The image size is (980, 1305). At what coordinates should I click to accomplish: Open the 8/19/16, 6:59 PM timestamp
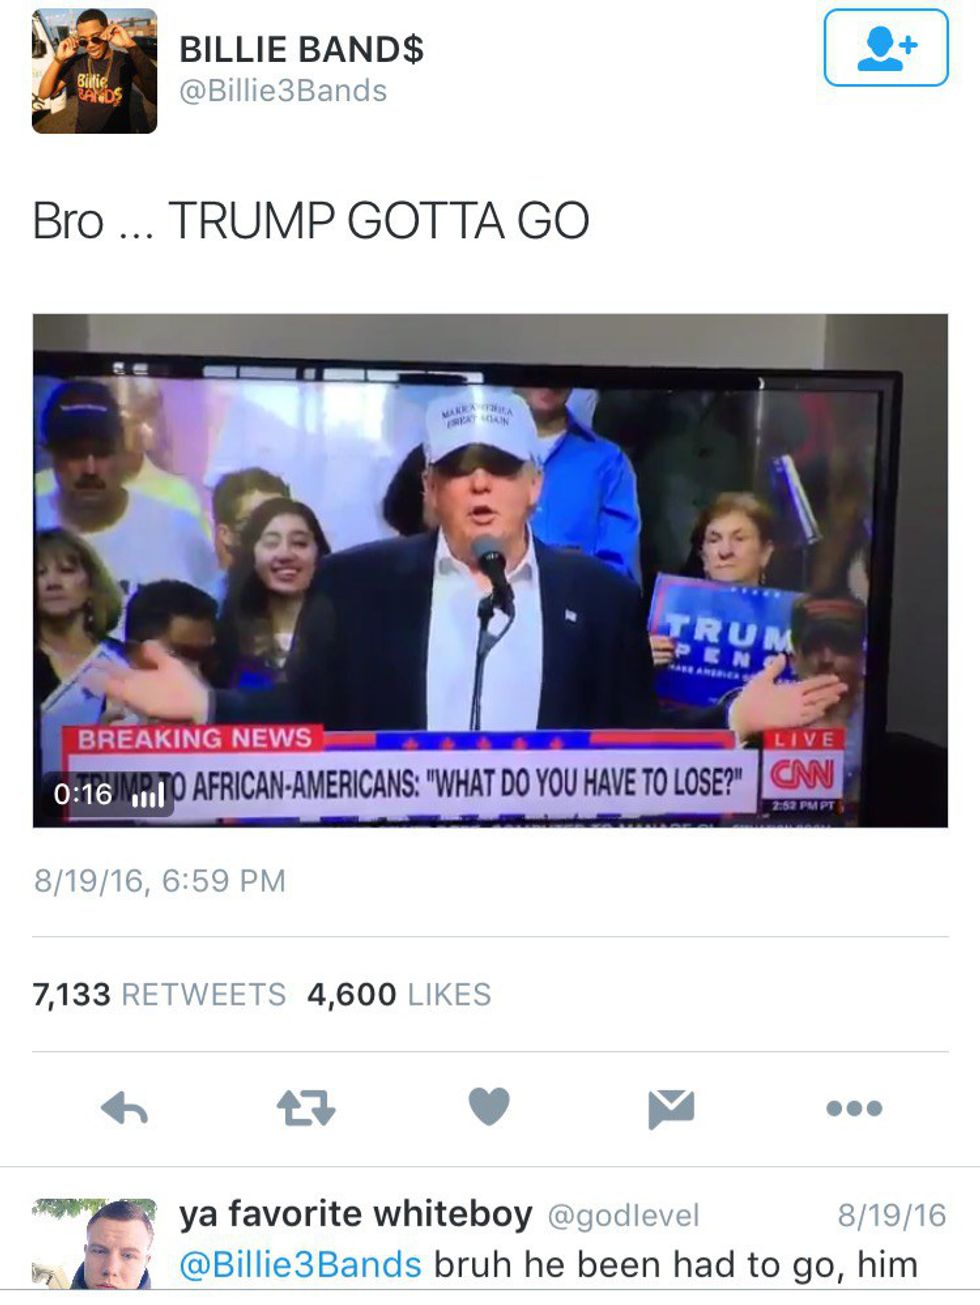(160, 881)
